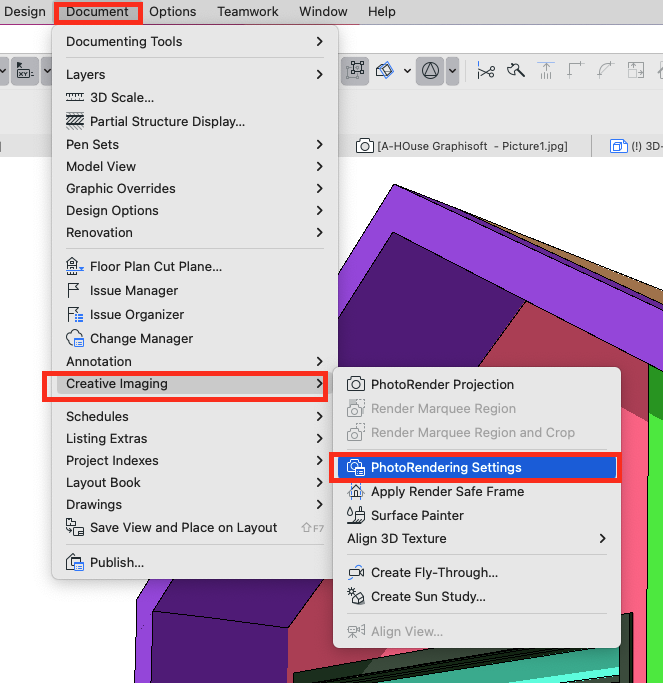Viewport: 663px width, 683px height.
Task: Open the Issue Manager
Action: 195,291
